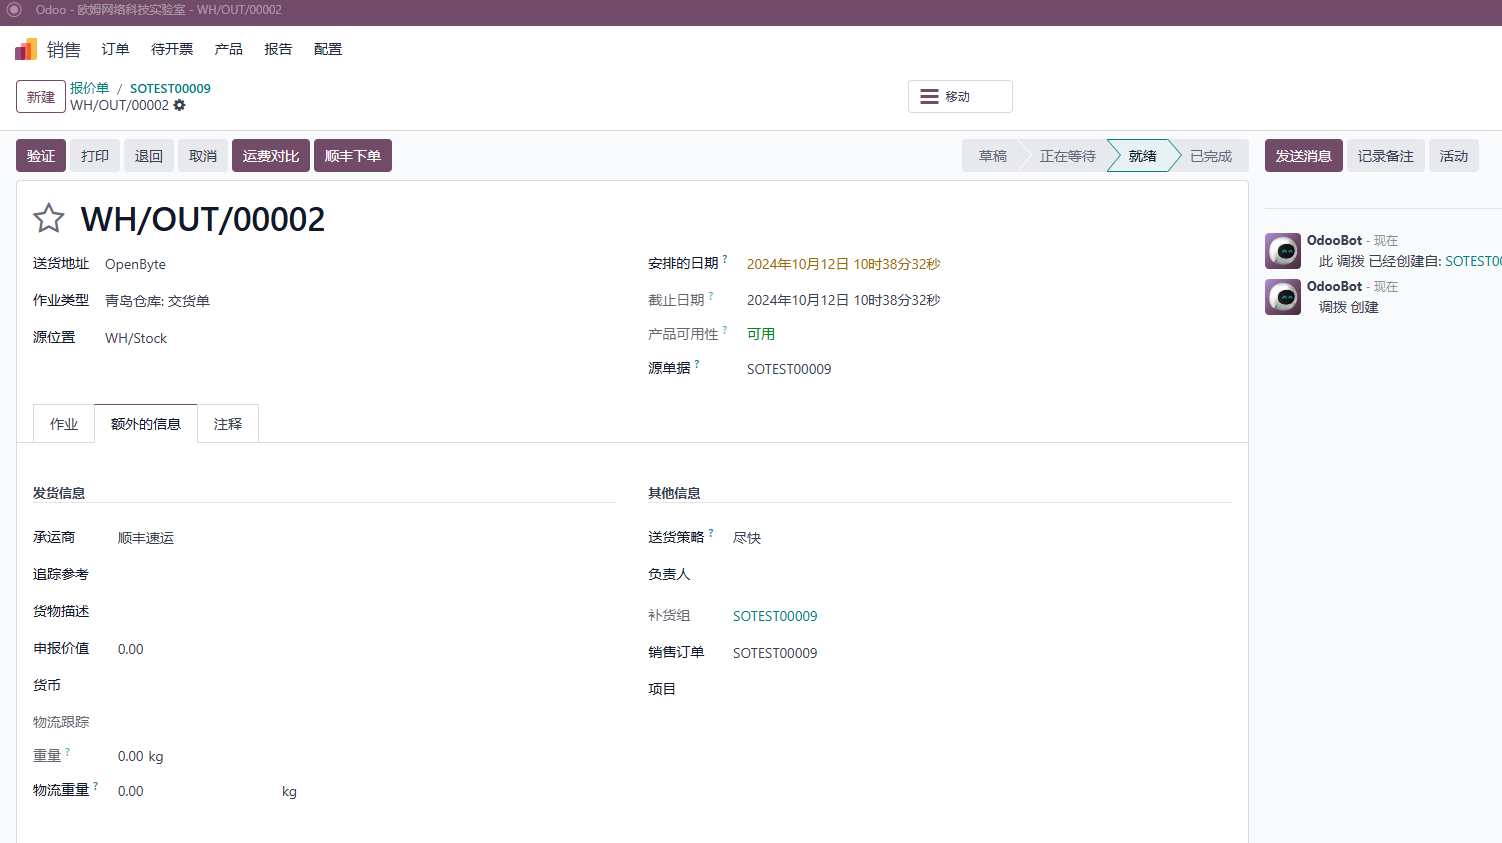
Task: Click 源位置 value WH/Stock
Action: point(136,338)
